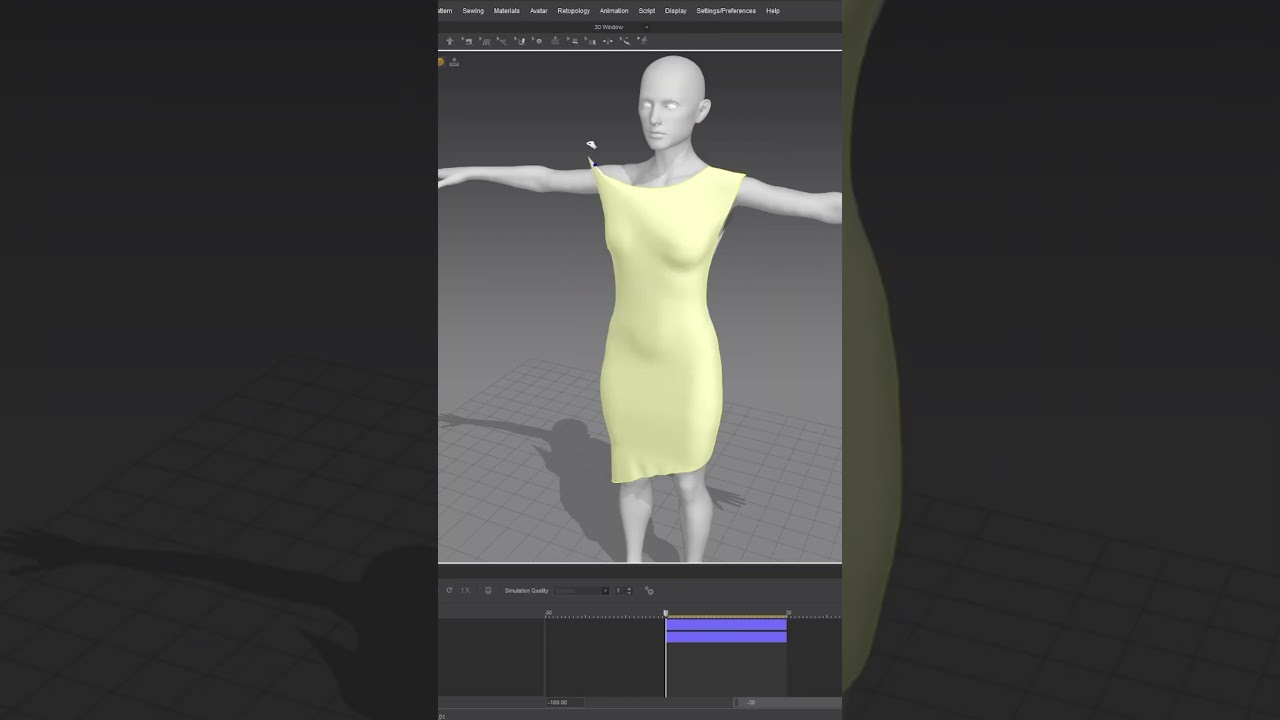Click the slanted hatched-lines tool icon

[485, 41]
